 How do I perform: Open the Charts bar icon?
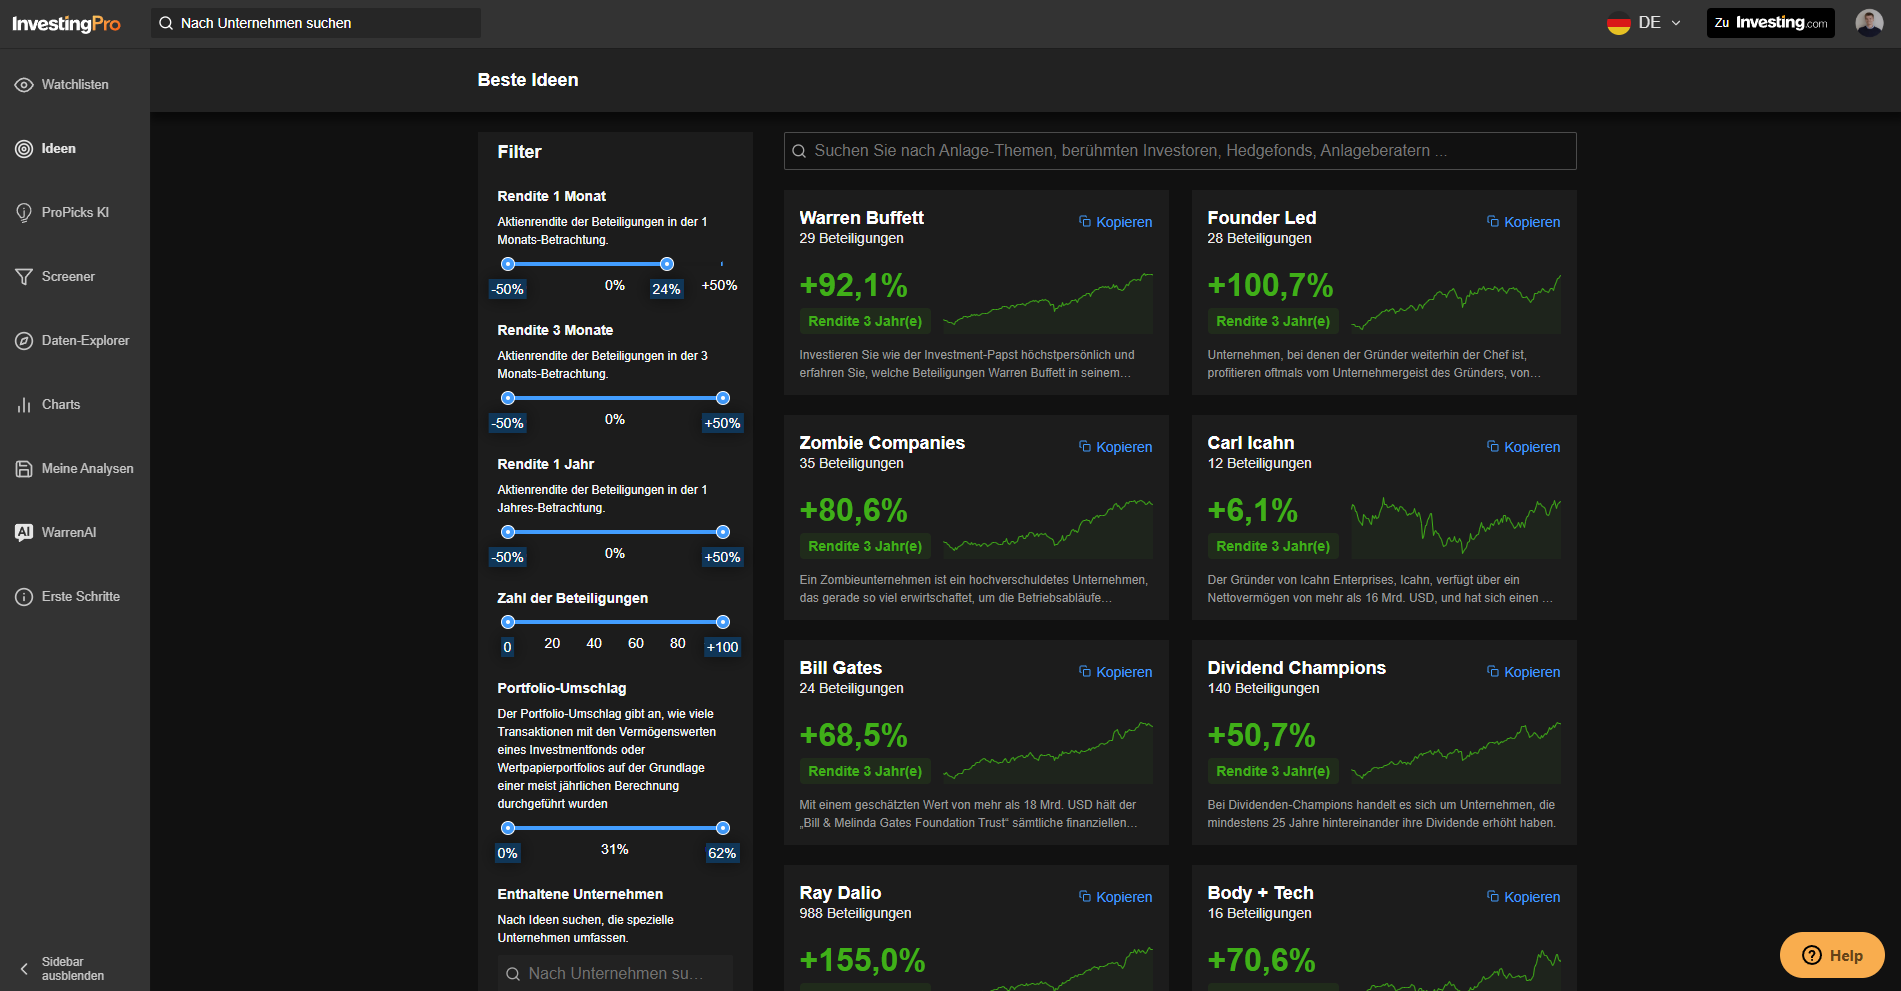(x=24, y=405)
